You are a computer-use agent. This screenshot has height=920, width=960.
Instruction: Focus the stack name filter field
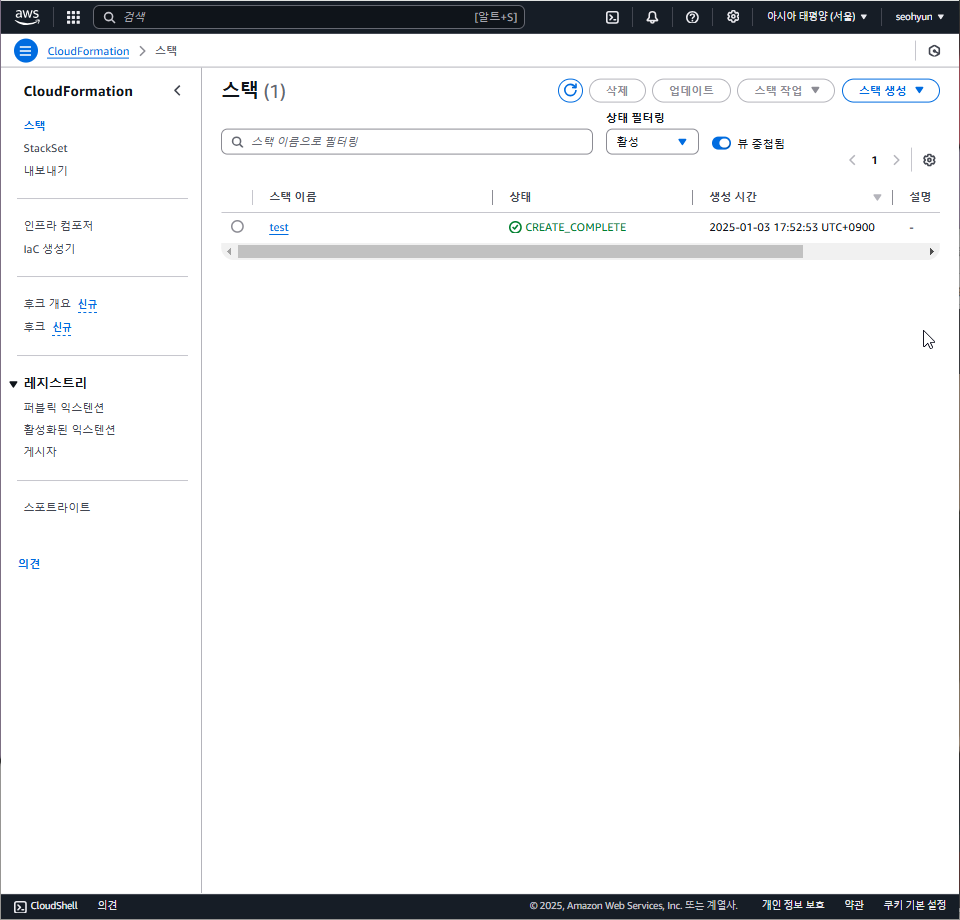point(407,141)
